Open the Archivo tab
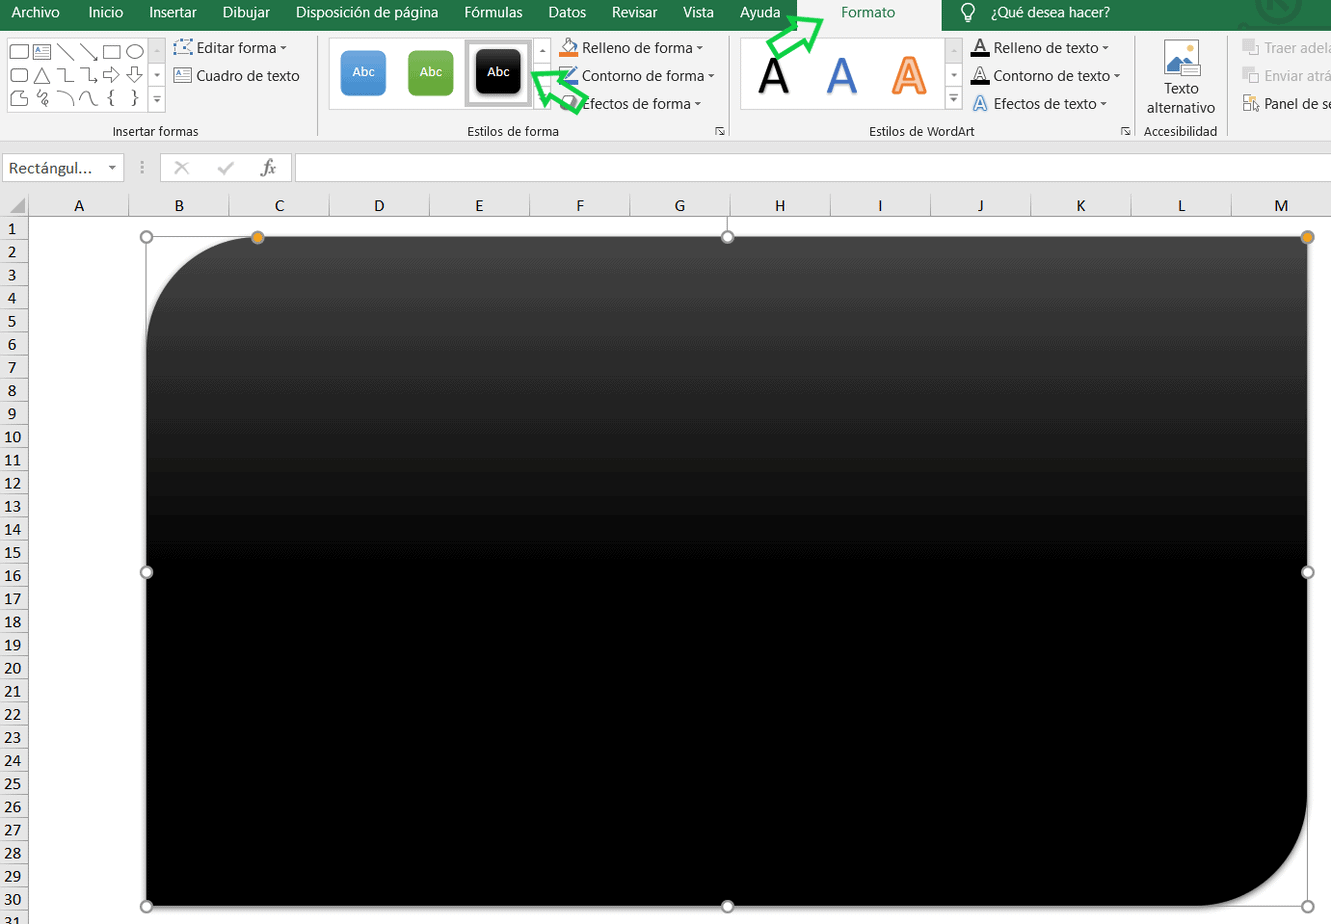1331x924 pixels. click(x=35, y=13)
